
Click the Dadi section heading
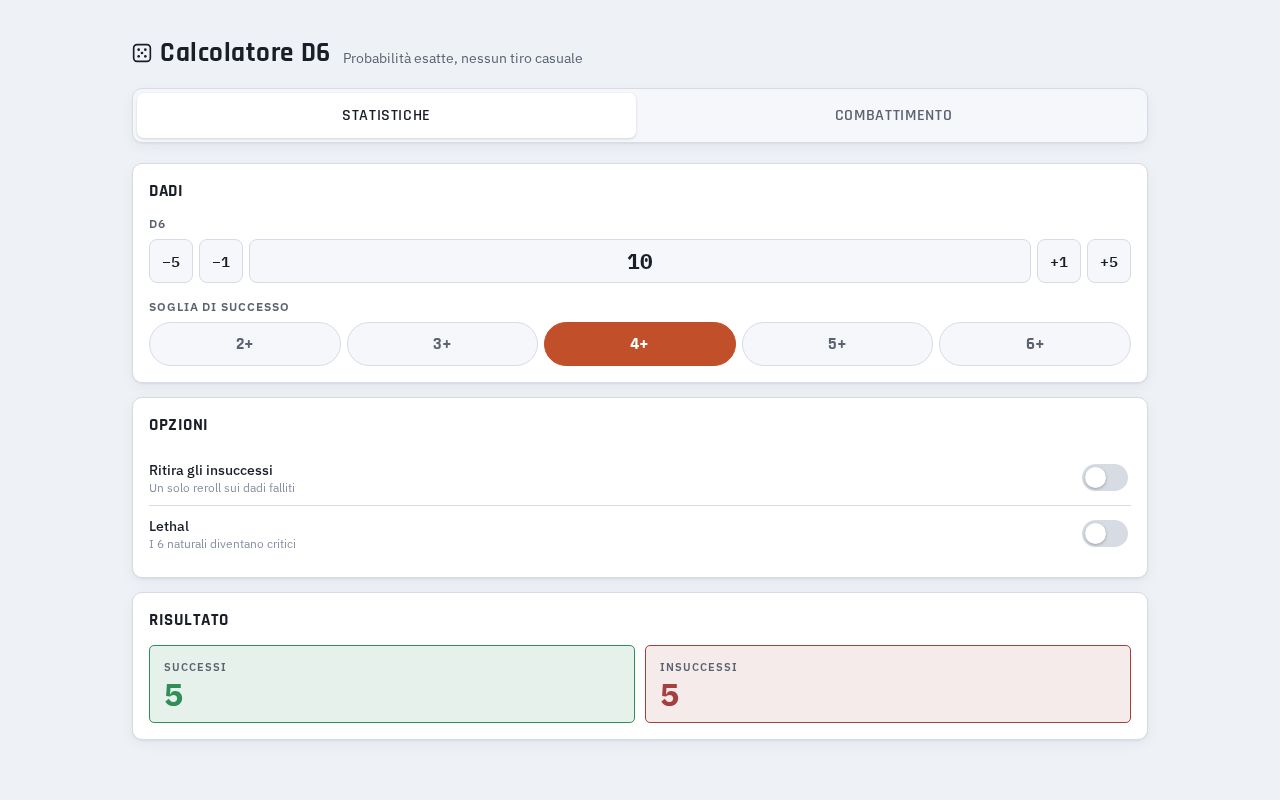[x=166, y=191]
